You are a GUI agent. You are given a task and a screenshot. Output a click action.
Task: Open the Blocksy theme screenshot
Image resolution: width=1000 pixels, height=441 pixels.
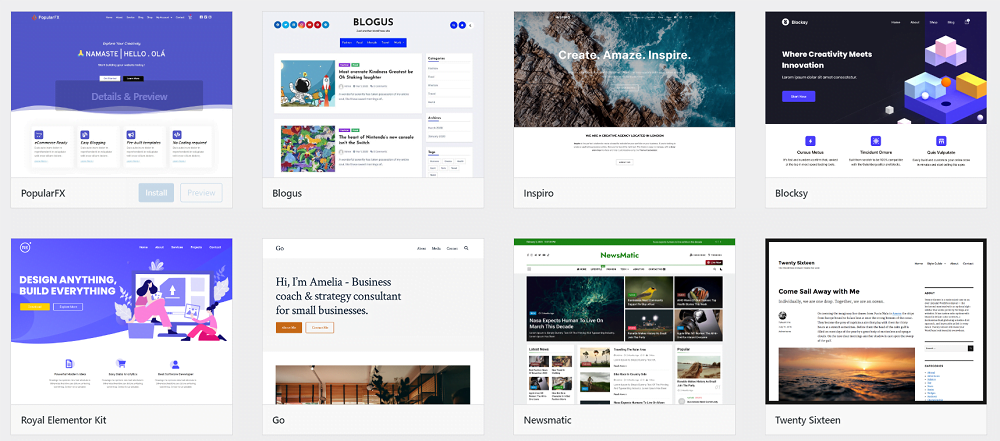coord(876,94)
